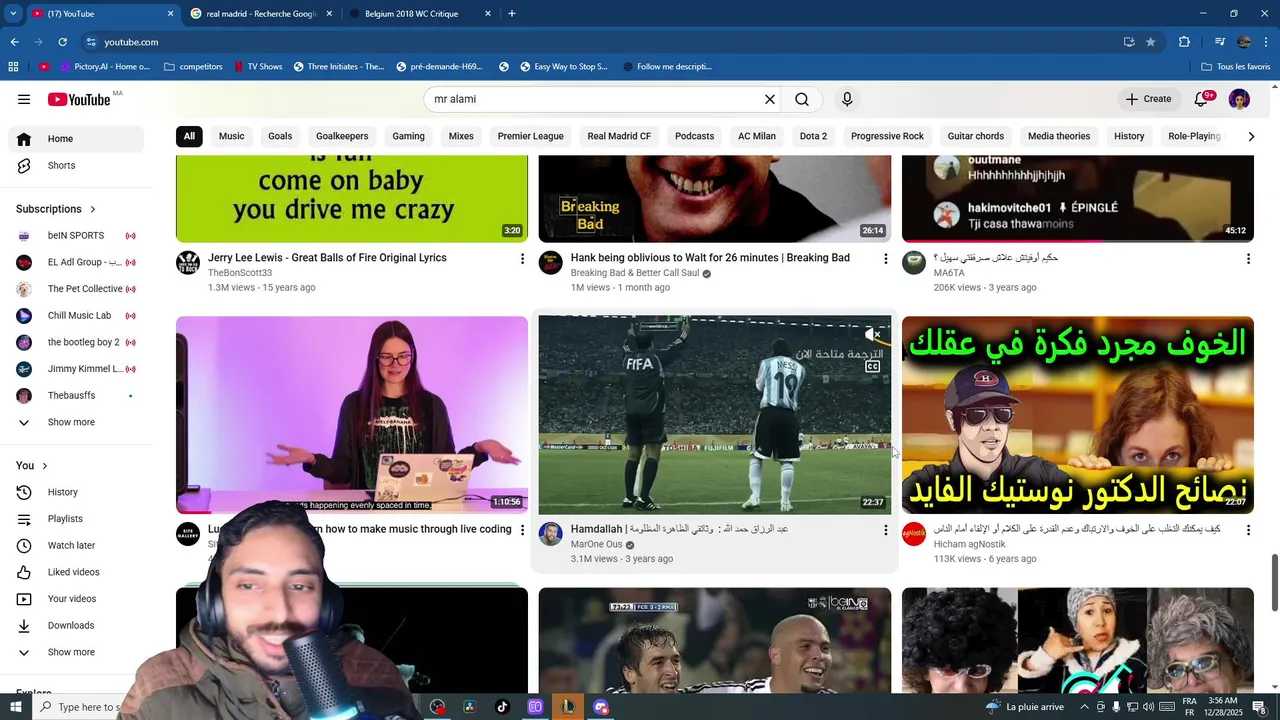Viewport: 1280px width, 720px height.
Task: Open the TheBonScott33 channel avatar
Action: tap(188, 263)
